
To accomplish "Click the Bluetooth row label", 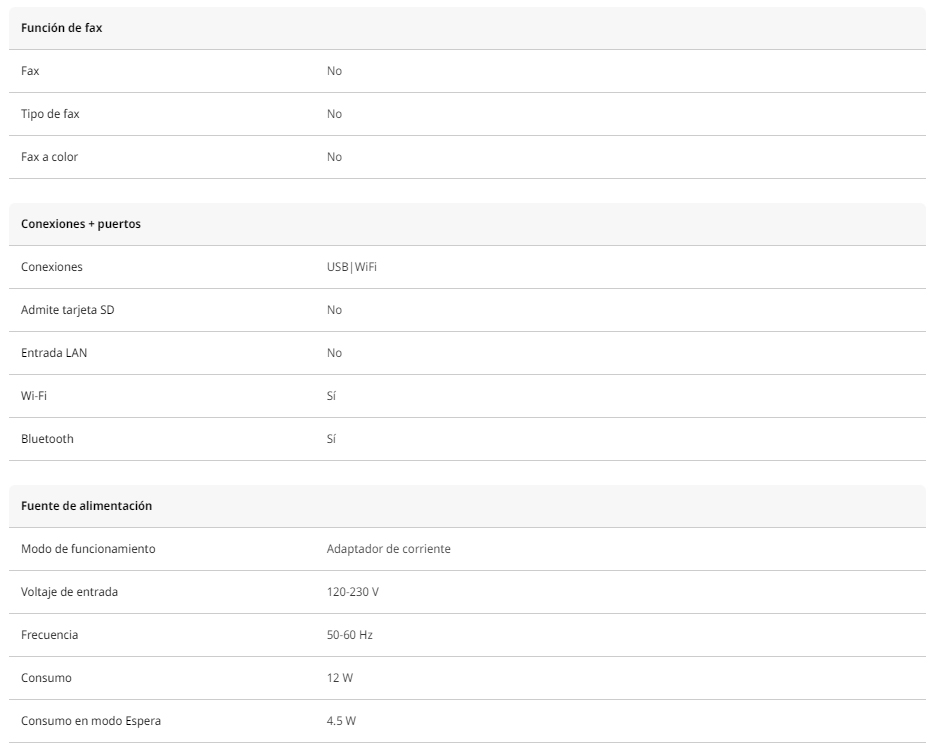I will [47, 439].
